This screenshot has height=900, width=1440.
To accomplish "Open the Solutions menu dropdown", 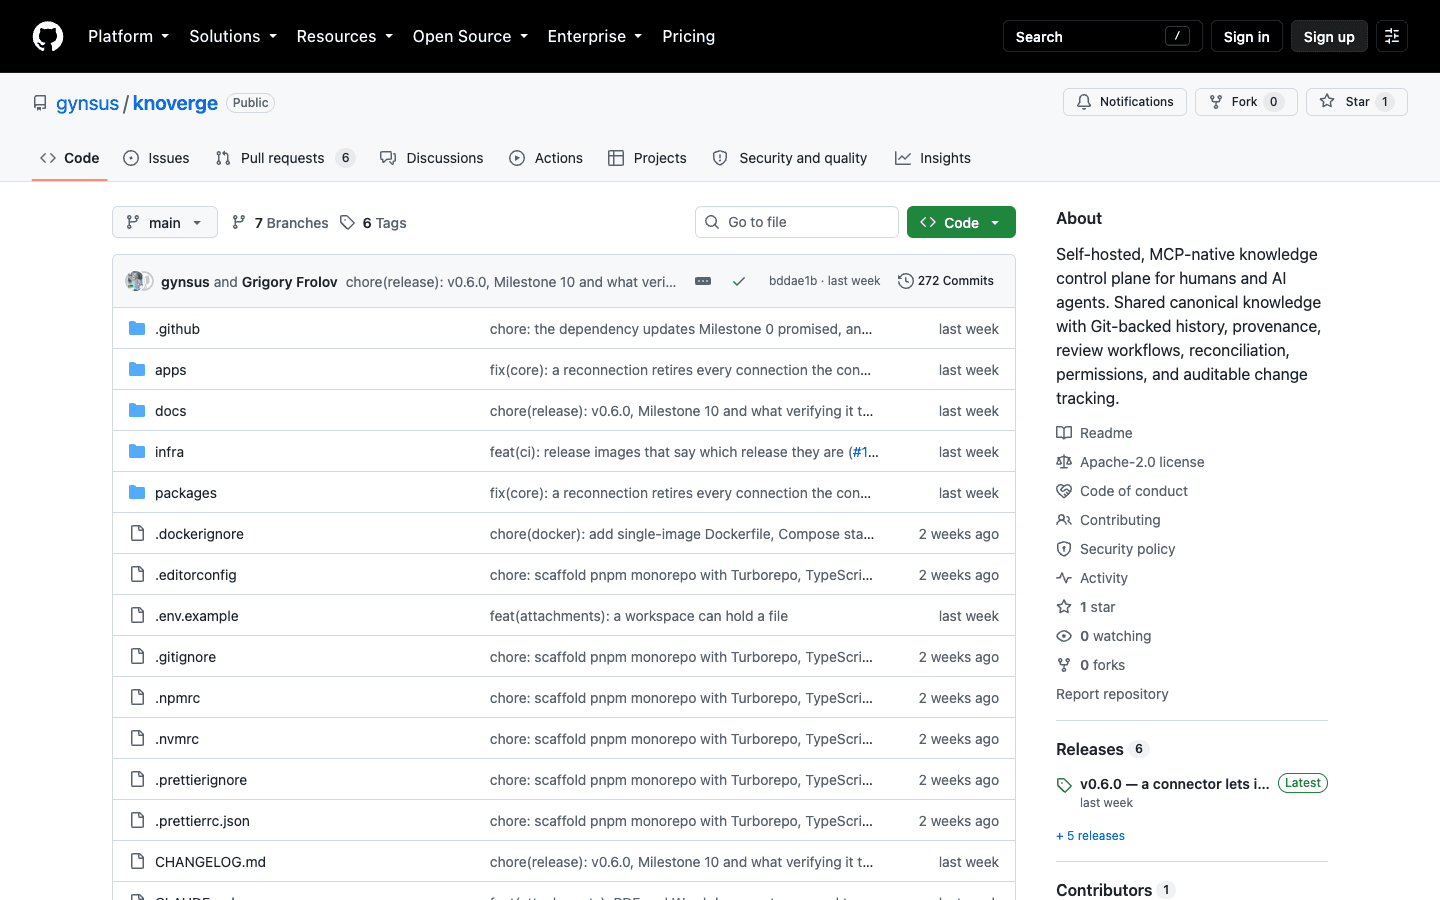I will coord(233,36).
